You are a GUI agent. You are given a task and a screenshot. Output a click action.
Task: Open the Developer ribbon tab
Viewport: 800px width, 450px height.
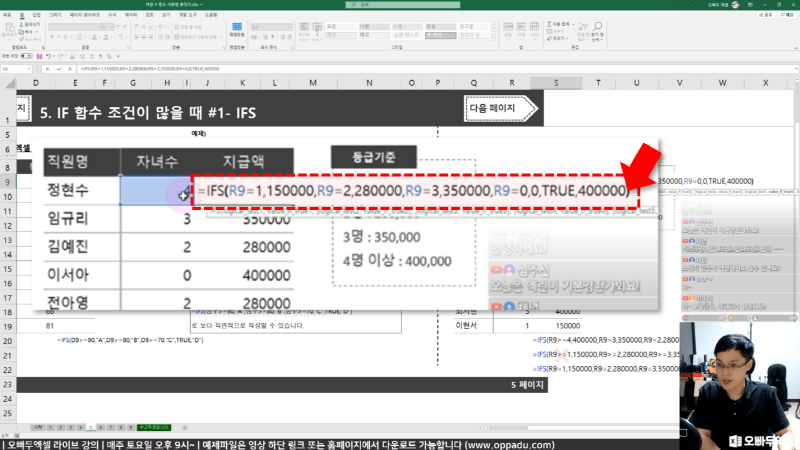click(x=188, y=15)
